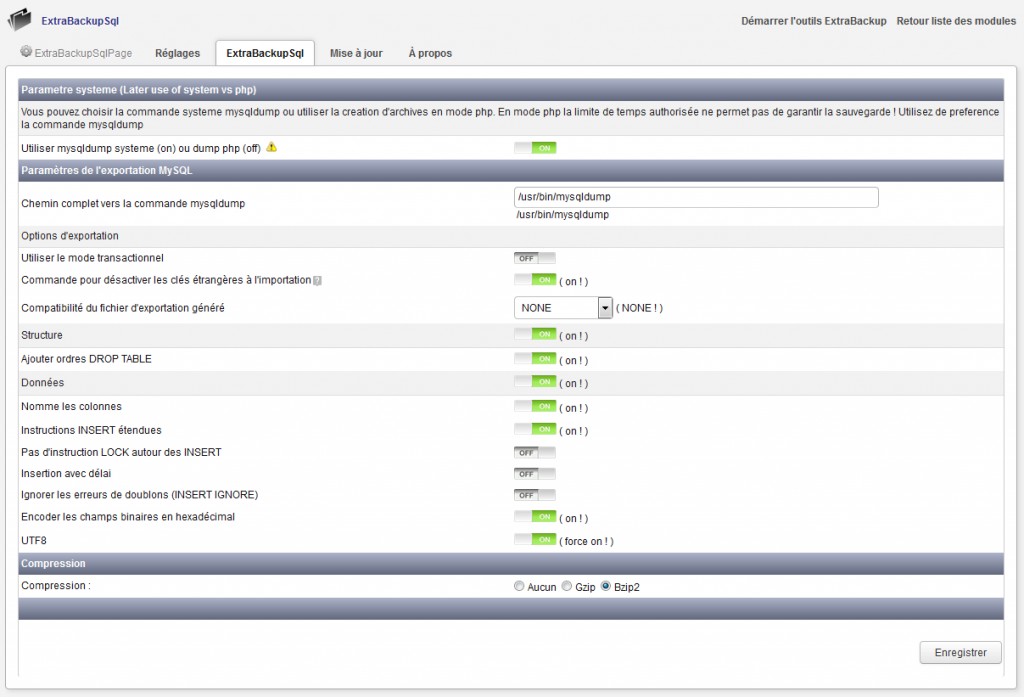Open the Mise à jour tab
1024x697 pixels.
tap(356, 54)
